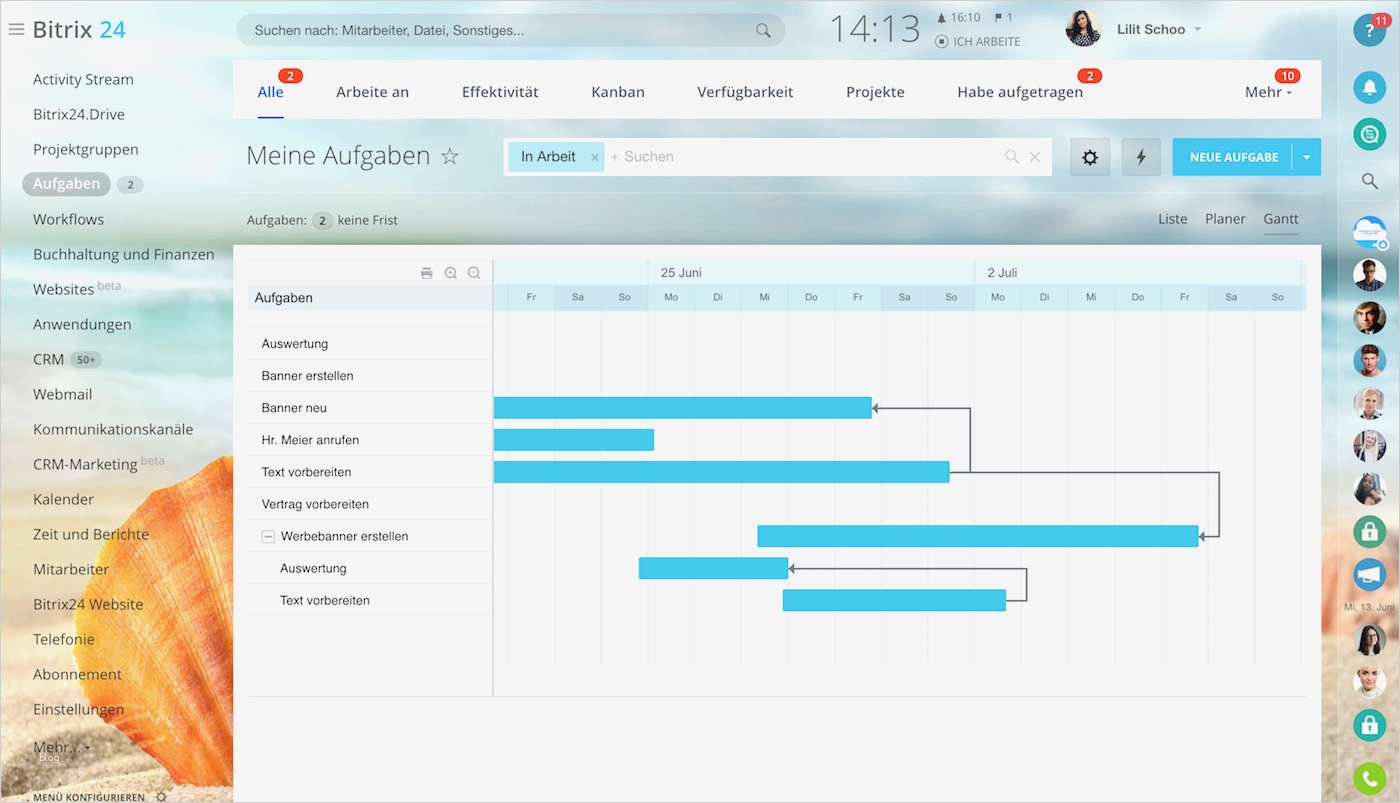Open the Habe aufgetragen tab
The height and width of the screenshot is (803, 1400).
click(x=1020, y=92)
